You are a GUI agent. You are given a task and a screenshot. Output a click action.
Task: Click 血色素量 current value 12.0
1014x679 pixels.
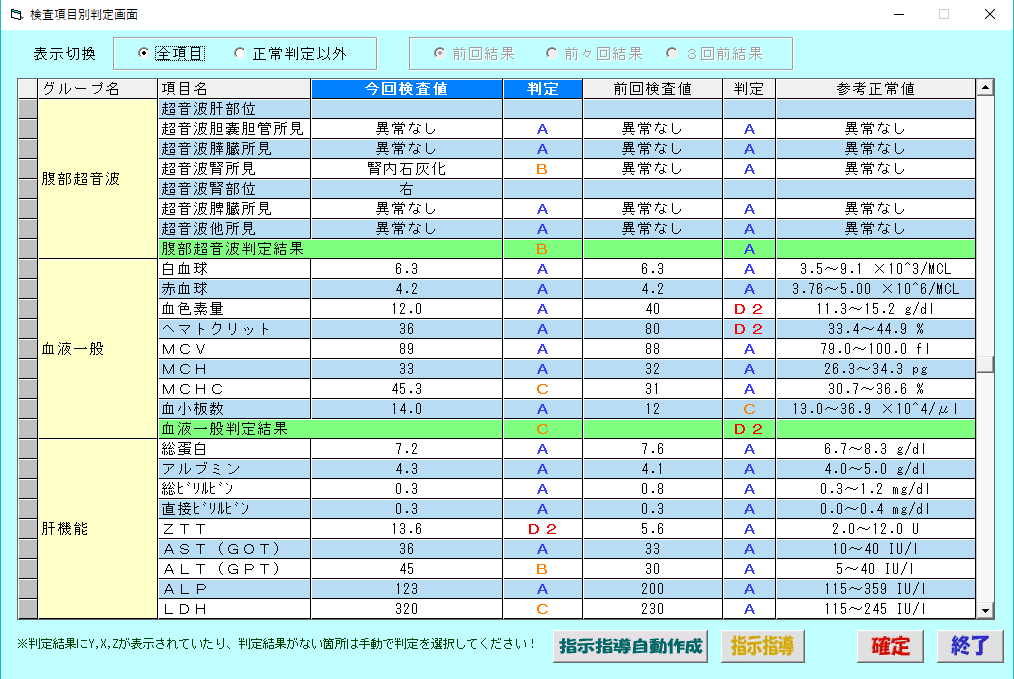tap(407, 309)
